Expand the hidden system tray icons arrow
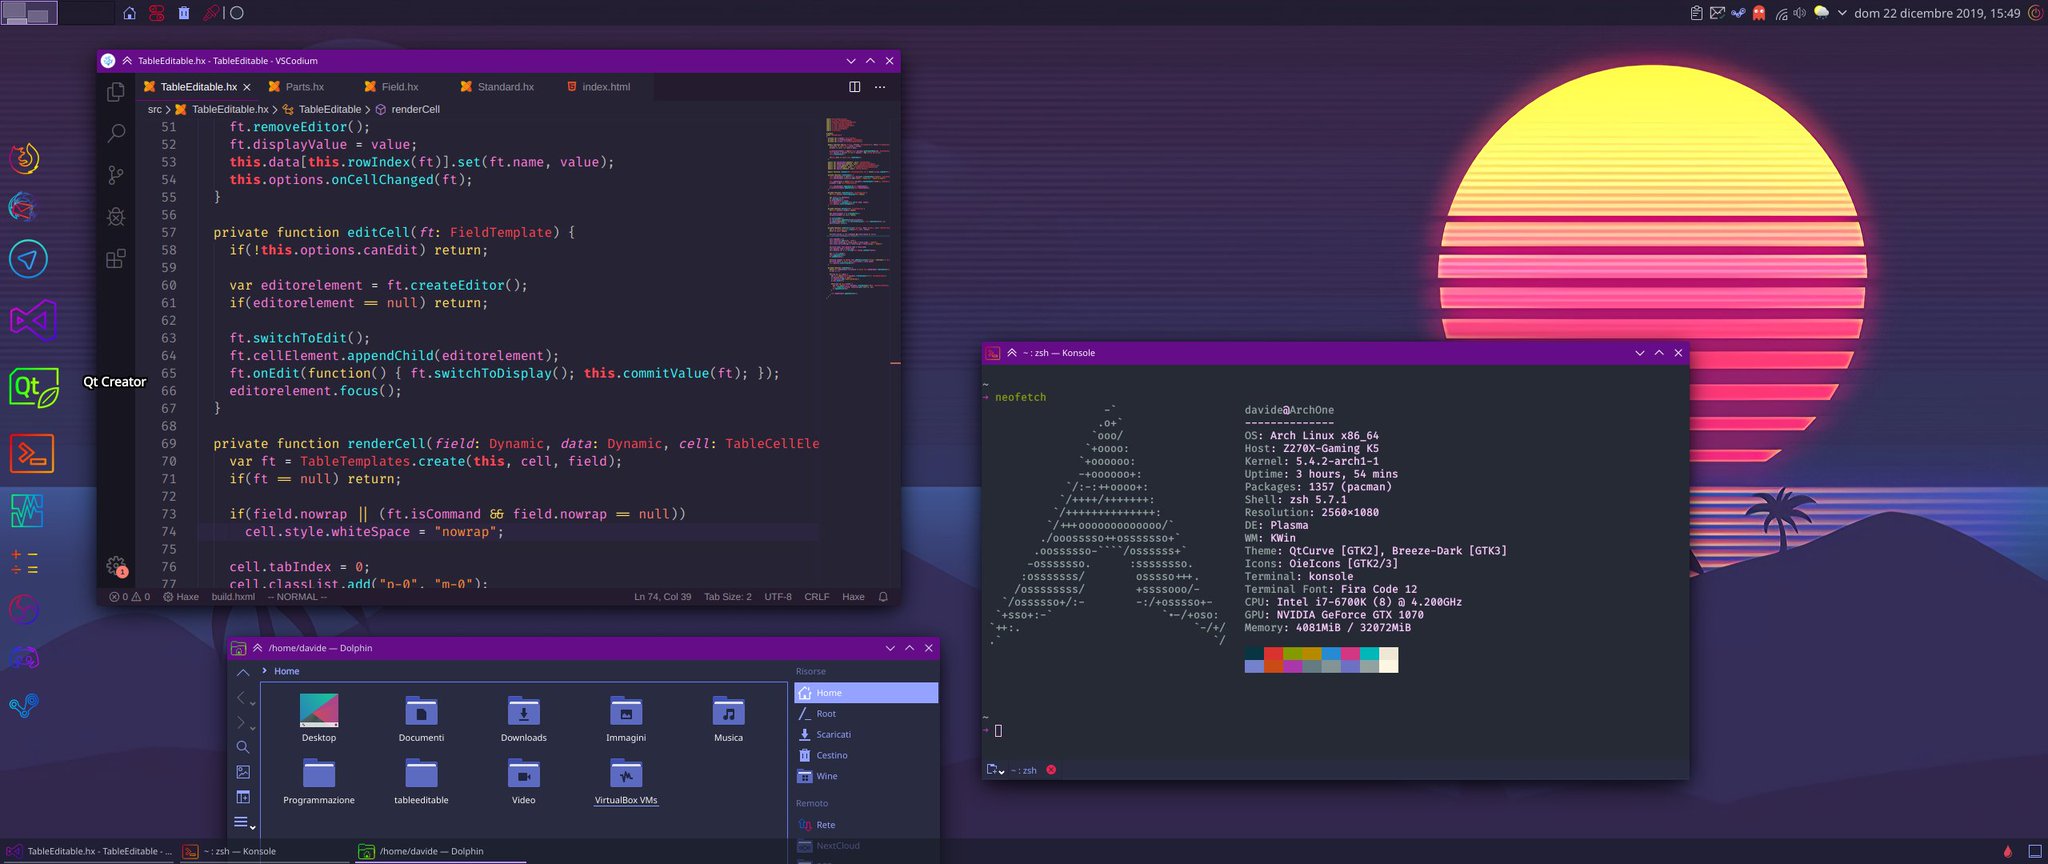Image resolution: width=2048 pixels, height=864 pixels. point(1842,13)
